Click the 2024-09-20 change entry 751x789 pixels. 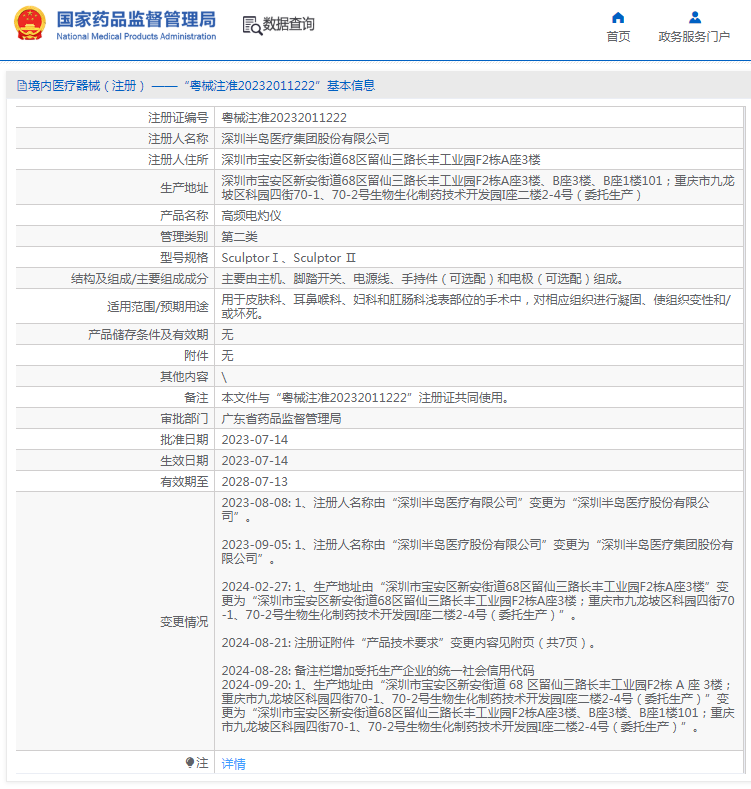point(478,706)
